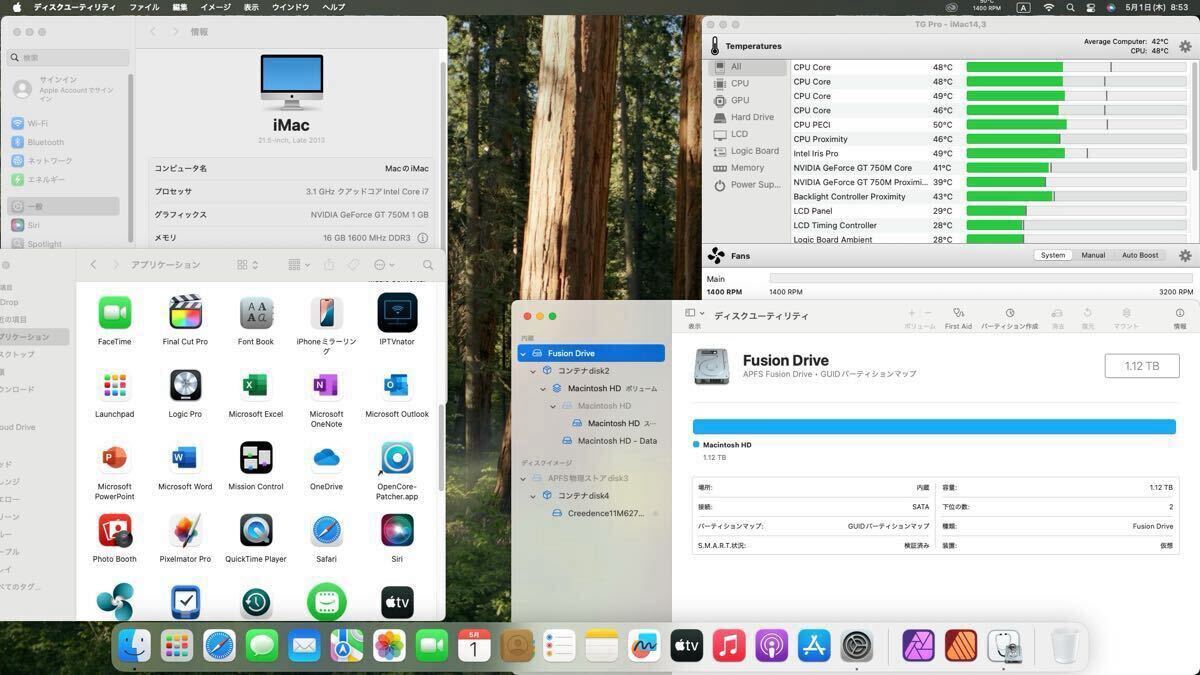Open Logic Pro in the Applications list
The image size is (1200, 675).
[185, 385]
